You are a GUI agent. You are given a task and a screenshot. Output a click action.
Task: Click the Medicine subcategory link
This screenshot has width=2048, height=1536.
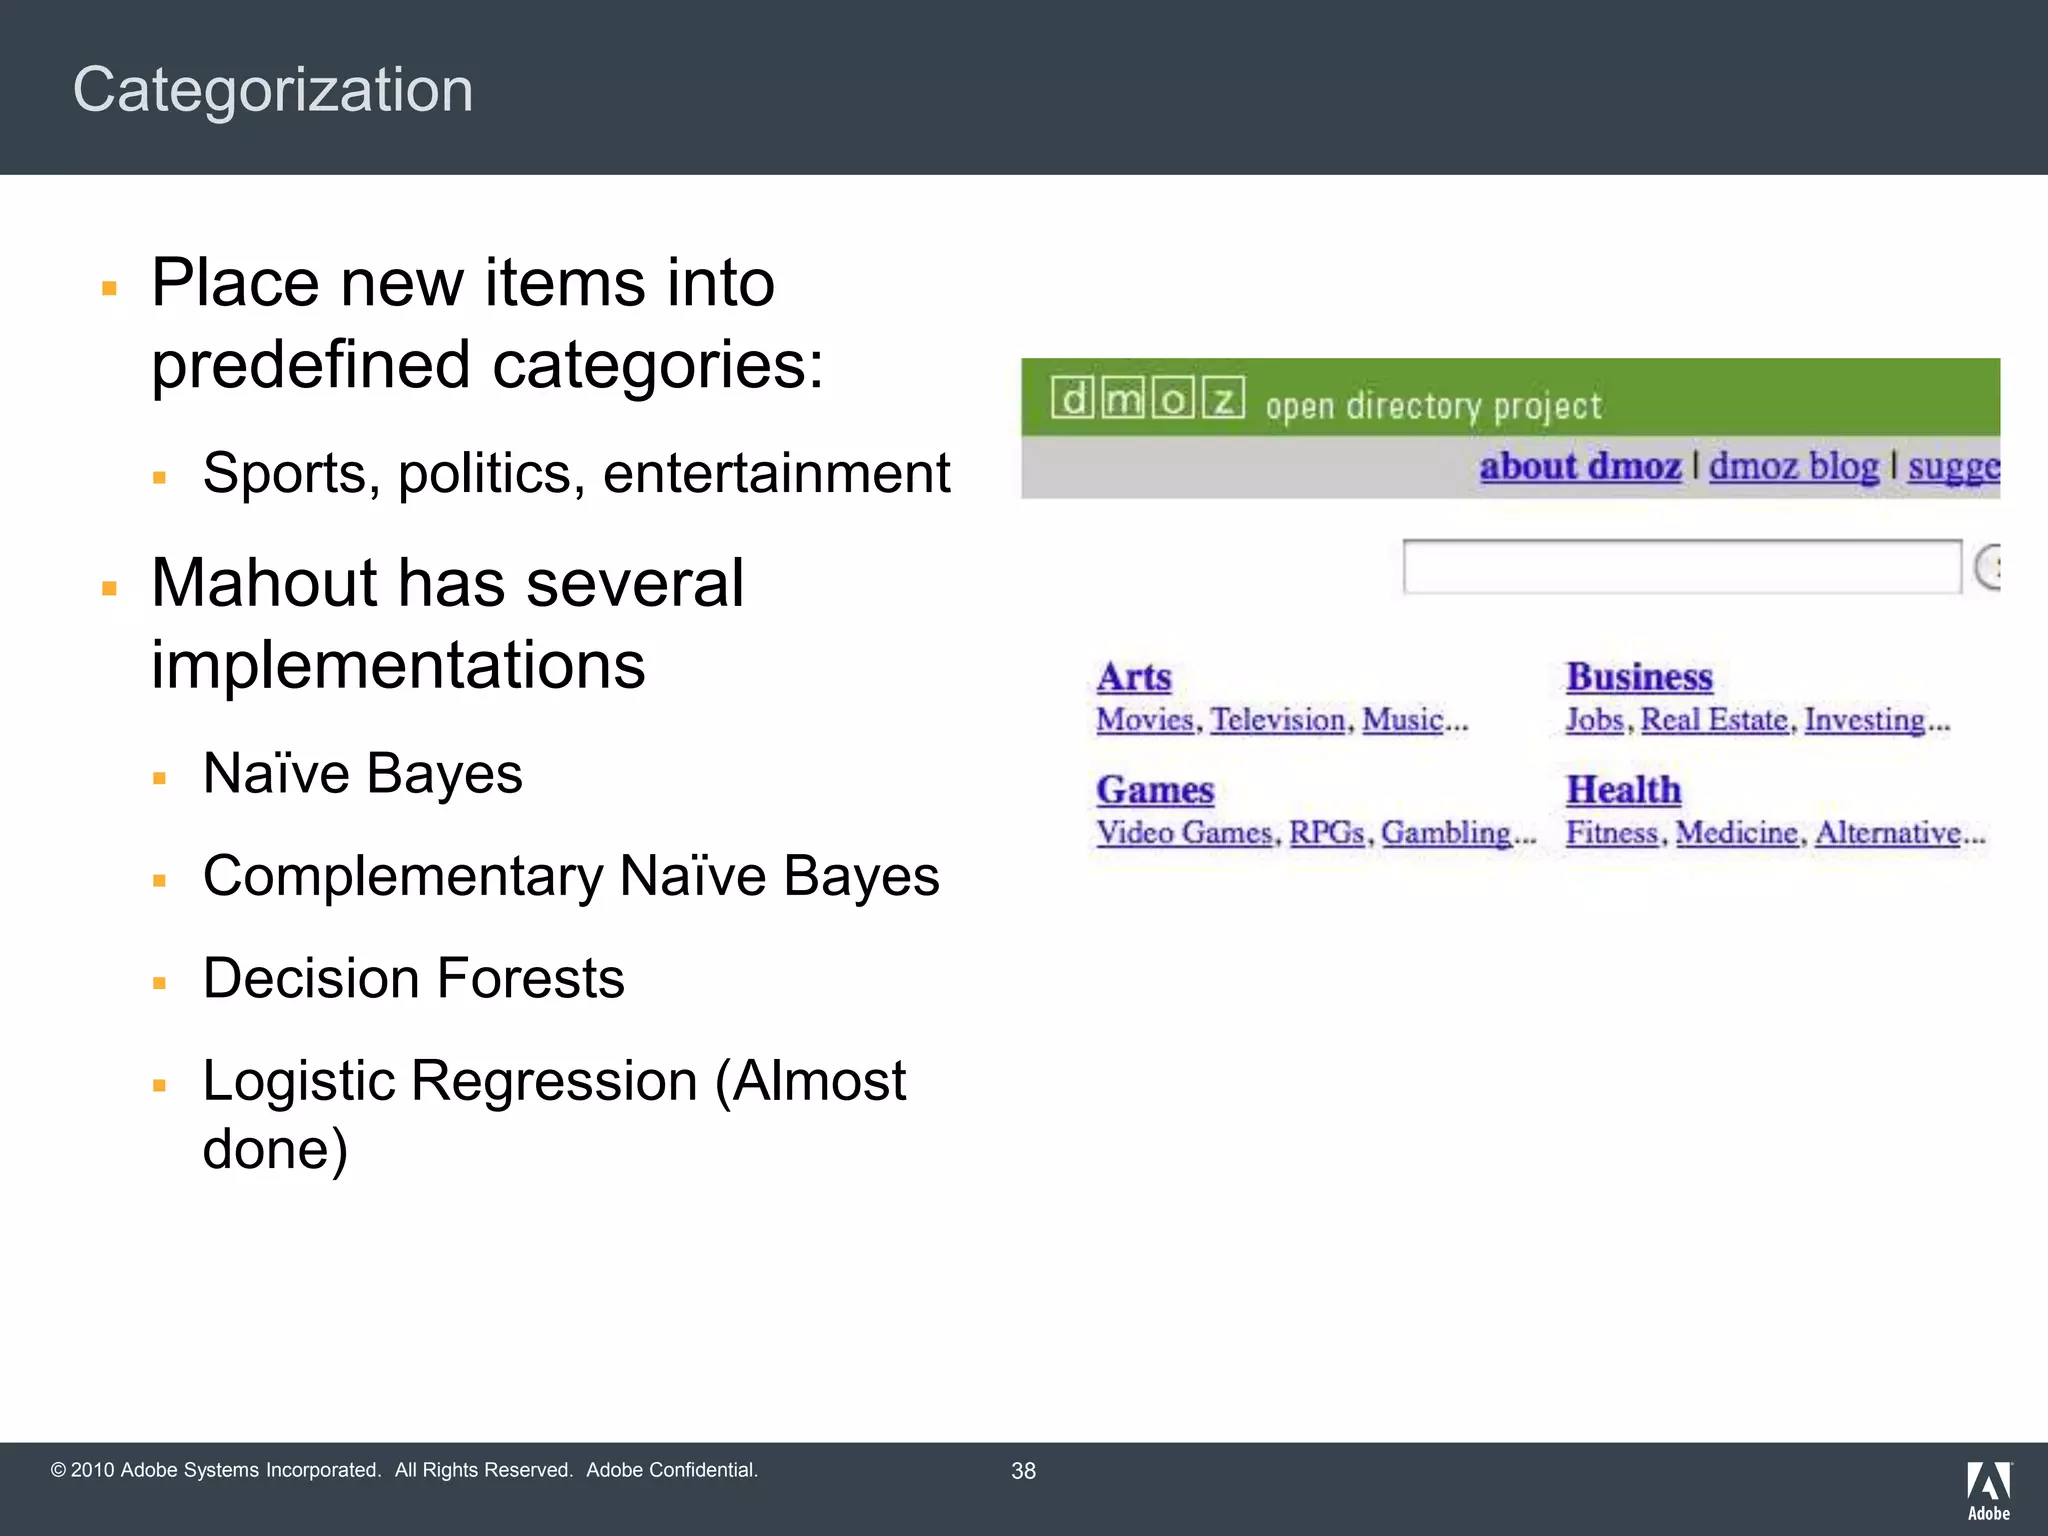coord(1736,833)
